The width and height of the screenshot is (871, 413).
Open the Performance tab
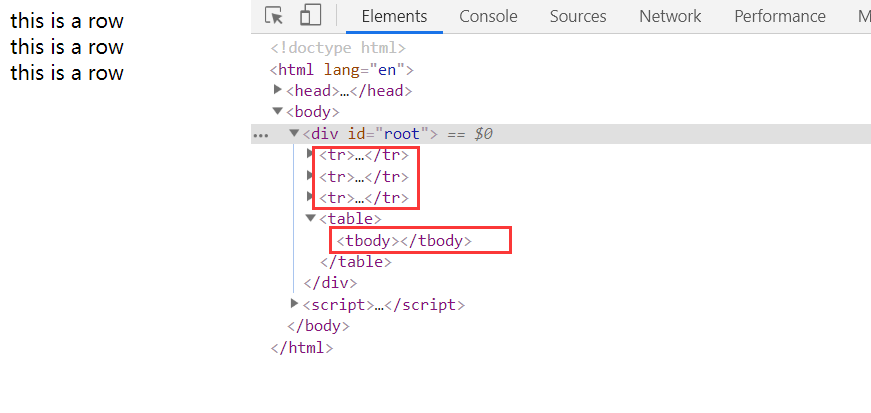780,17
